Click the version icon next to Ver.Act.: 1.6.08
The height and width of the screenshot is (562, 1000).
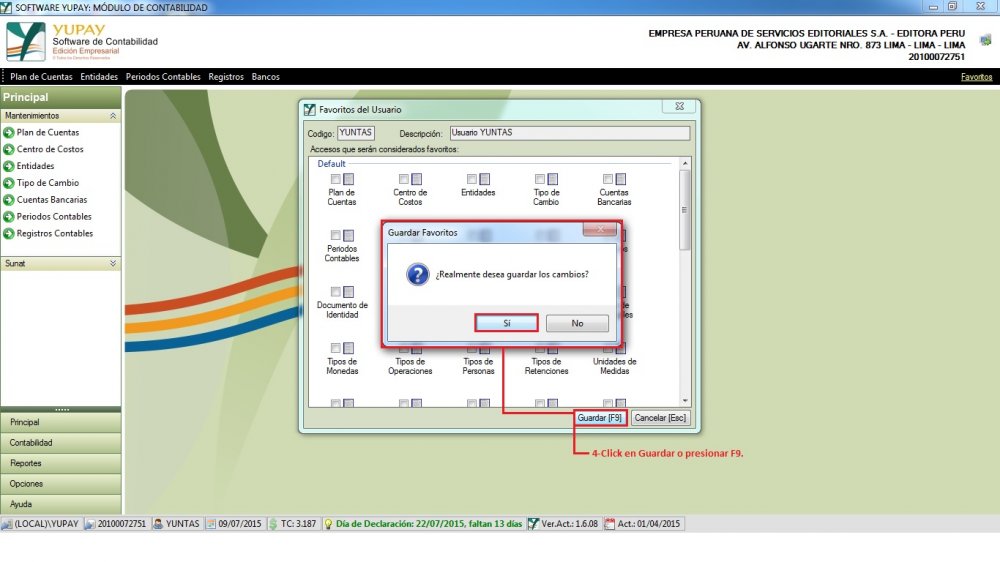pos(533,524)
